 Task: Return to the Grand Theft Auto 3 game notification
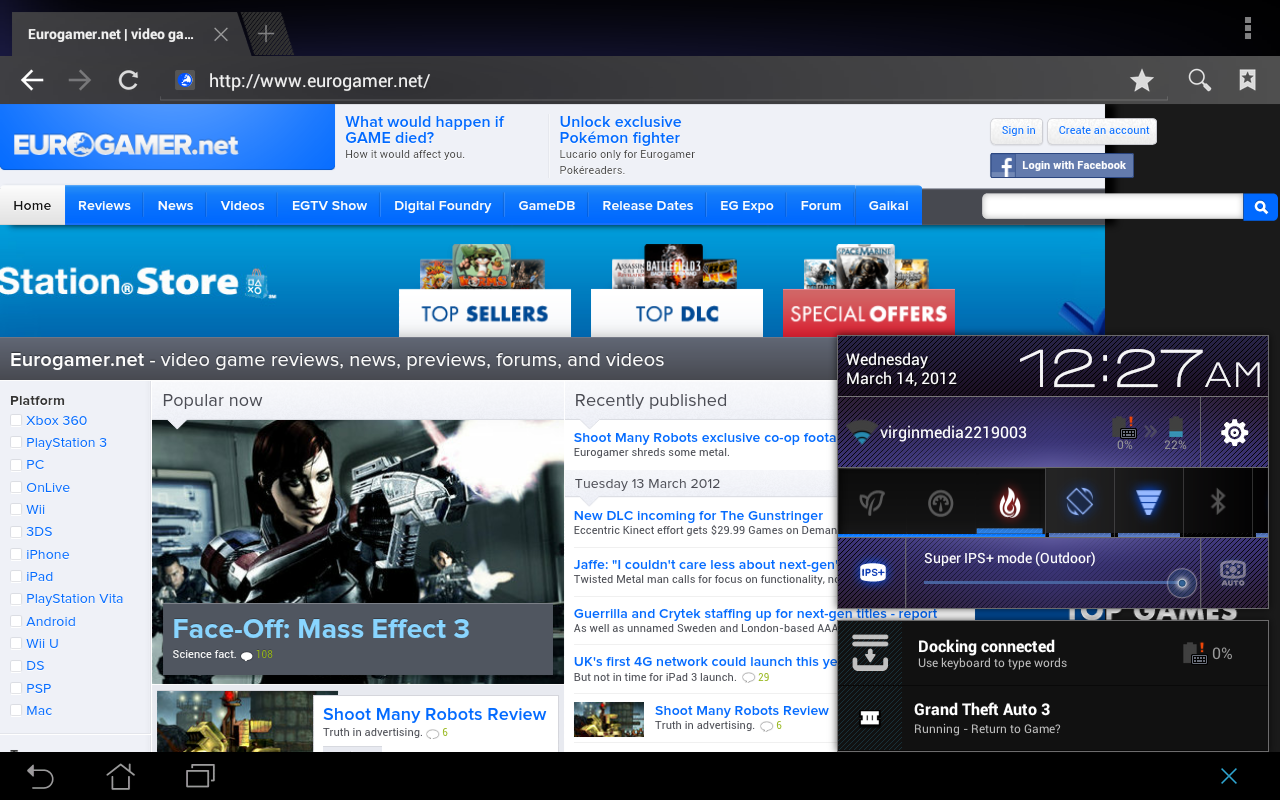click(x=1052, y=718)
